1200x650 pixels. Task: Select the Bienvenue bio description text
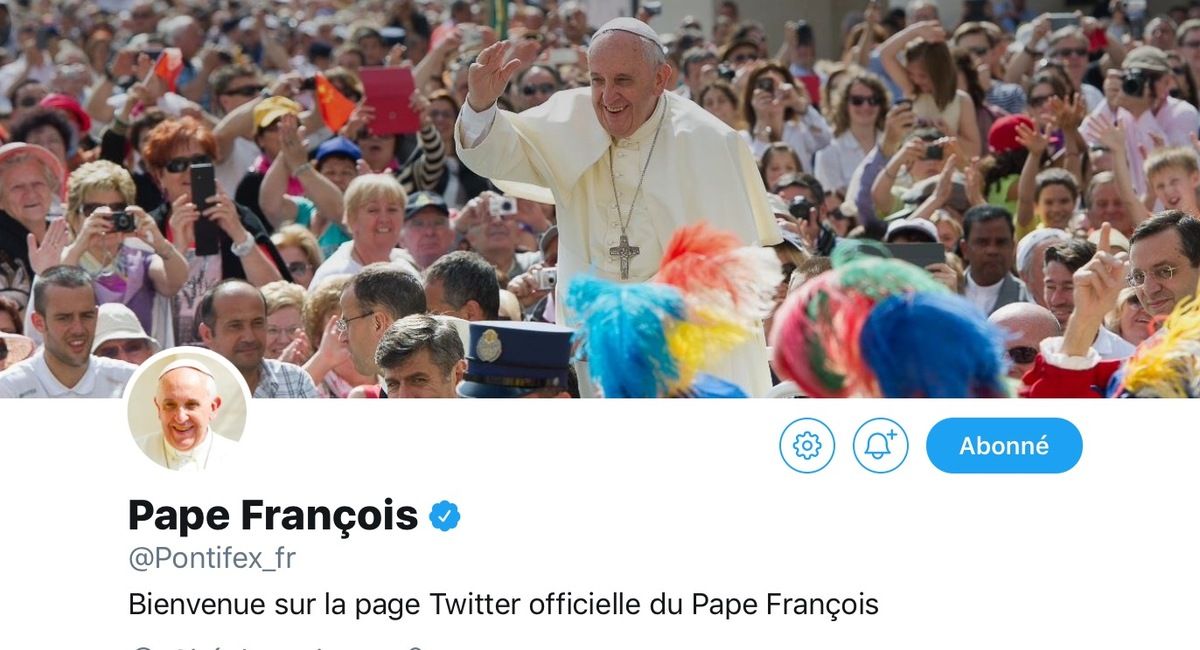tap(503, 604)
